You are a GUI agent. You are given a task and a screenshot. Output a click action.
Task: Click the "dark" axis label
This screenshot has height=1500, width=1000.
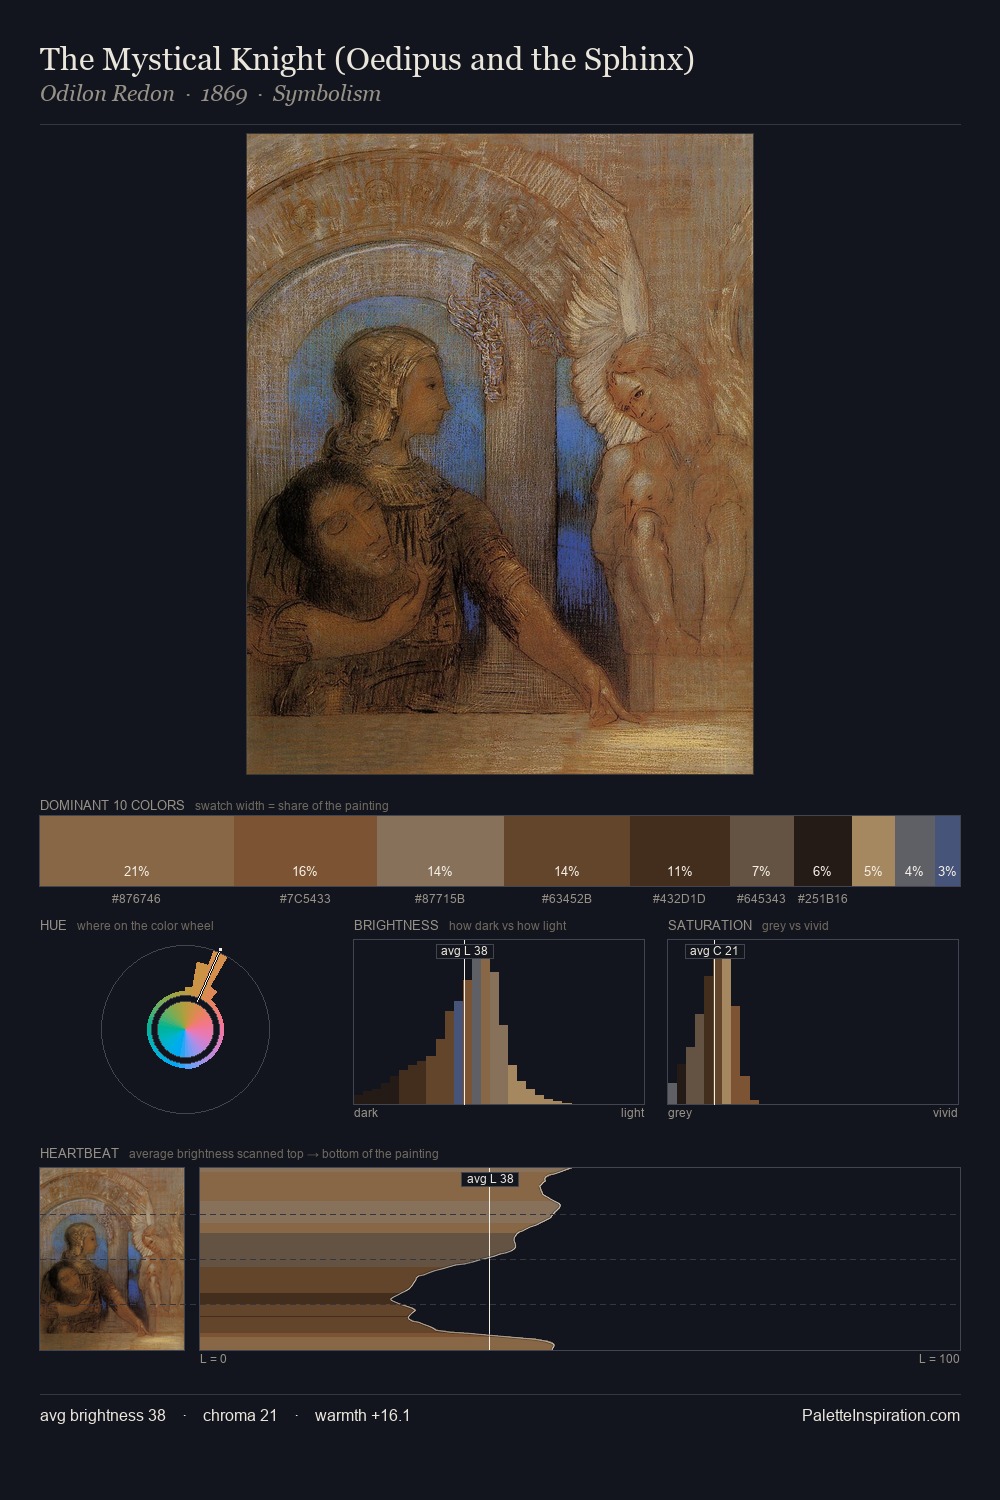click(x=366, y=1113)
